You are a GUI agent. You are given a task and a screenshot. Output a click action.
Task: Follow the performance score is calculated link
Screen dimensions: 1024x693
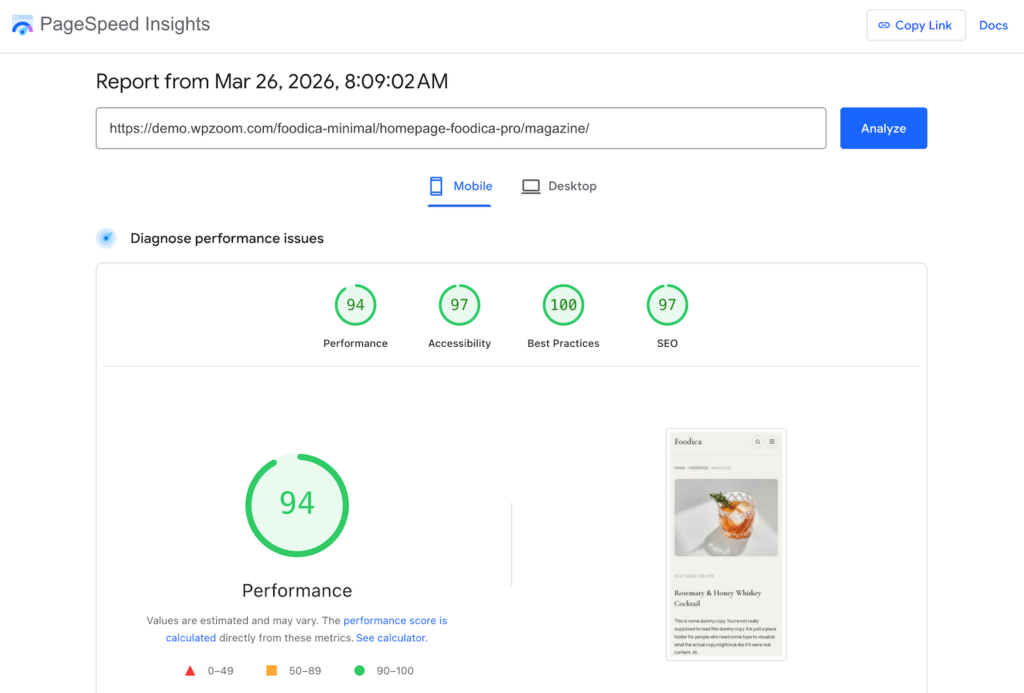[395, 621]
